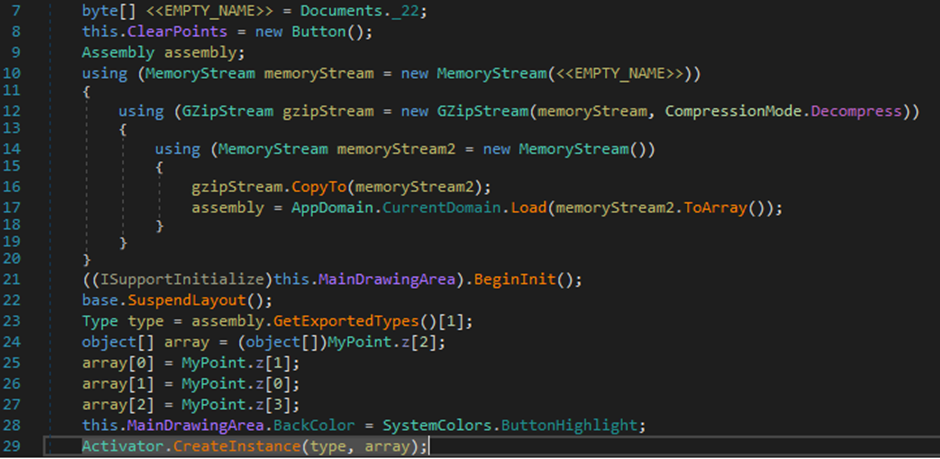Click the Documents identifier on line 7
Screen dimensions: 940x459
[341, 11]
